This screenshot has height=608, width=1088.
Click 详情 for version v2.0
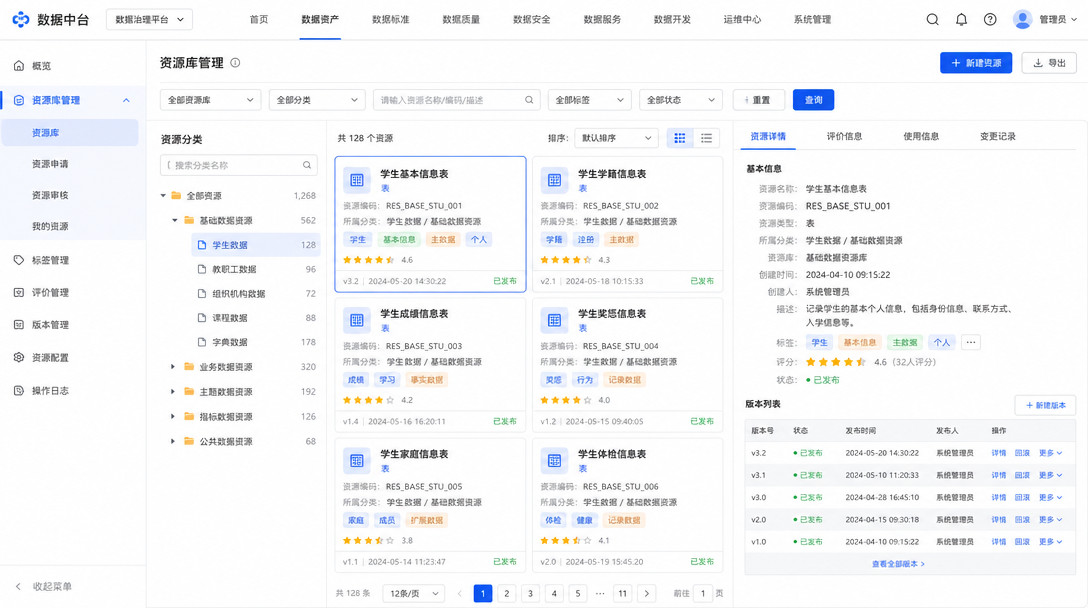998,519
